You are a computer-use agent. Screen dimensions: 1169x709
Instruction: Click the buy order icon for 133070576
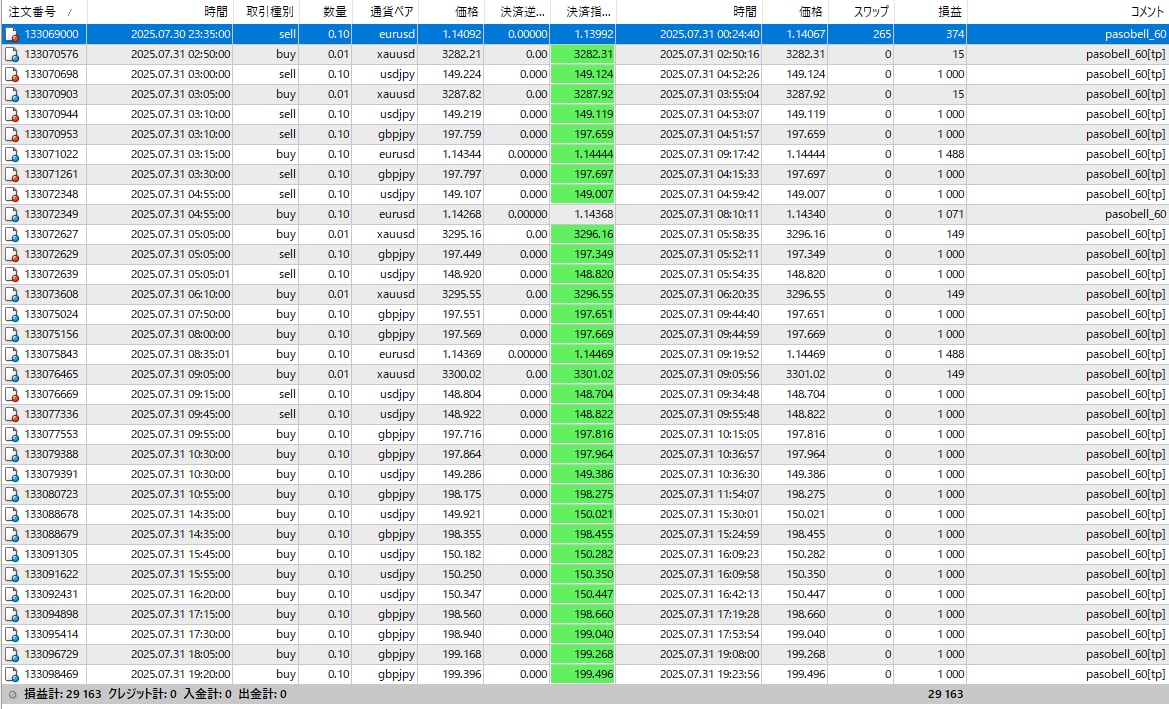(x=11, y=54)
